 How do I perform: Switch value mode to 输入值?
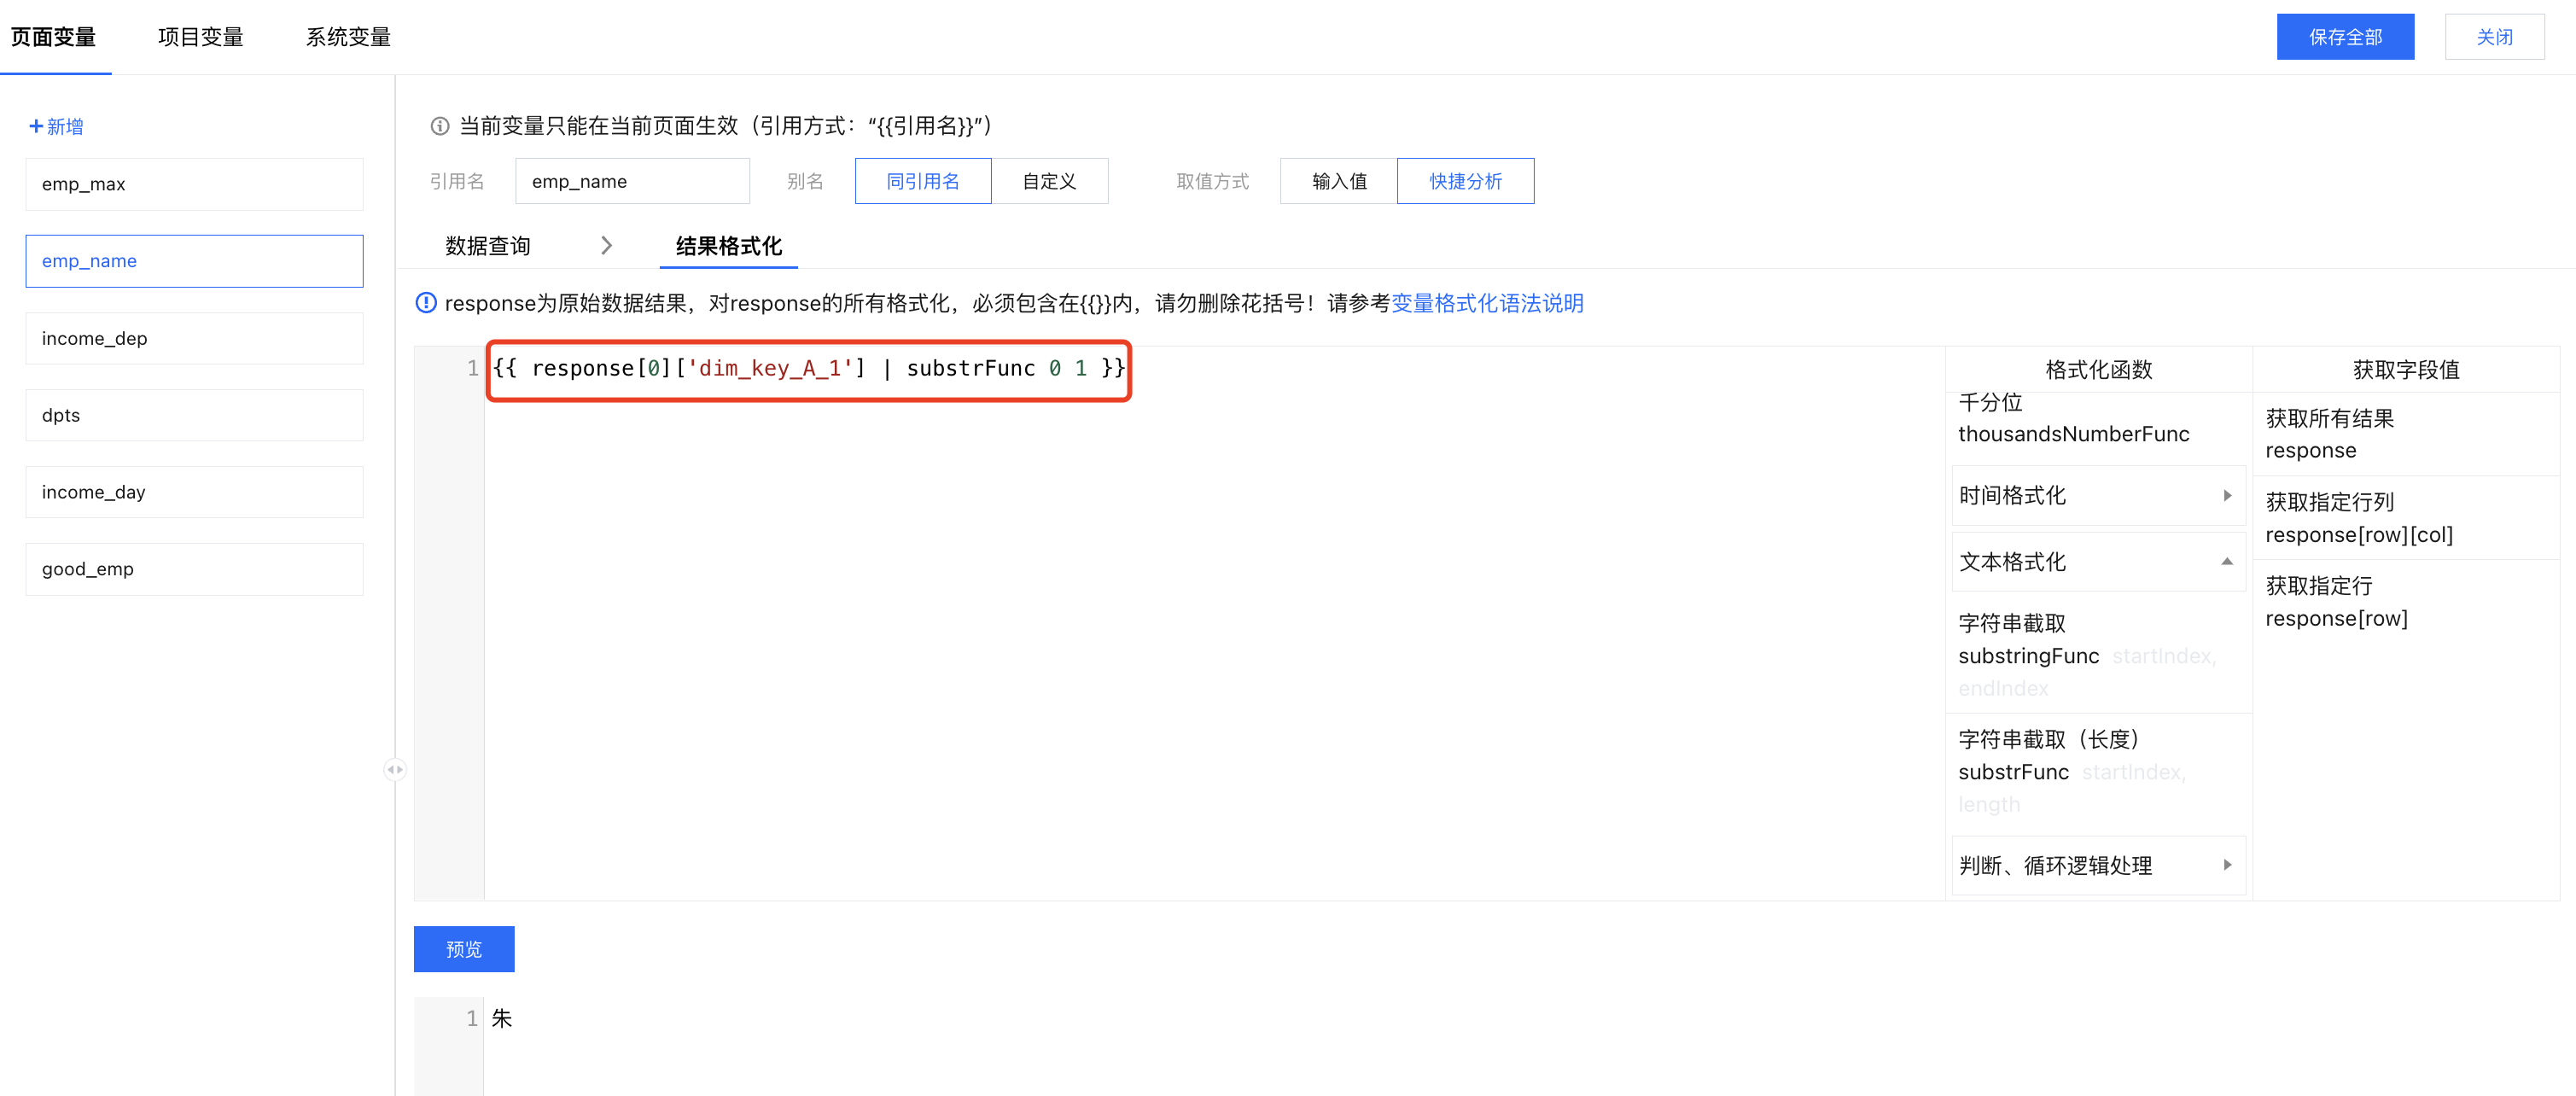(x=1338, y=181)
